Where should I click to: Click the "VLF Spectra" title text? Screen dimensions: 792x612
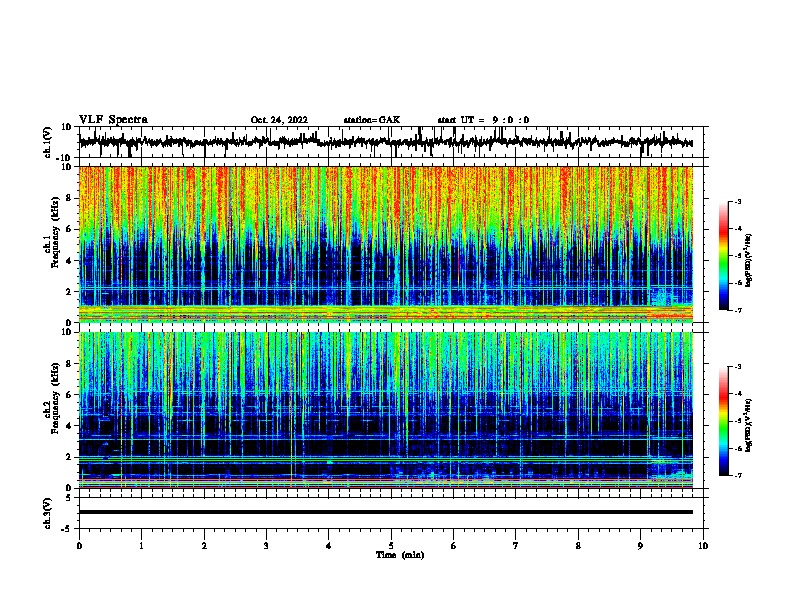(x=113, y=120)
